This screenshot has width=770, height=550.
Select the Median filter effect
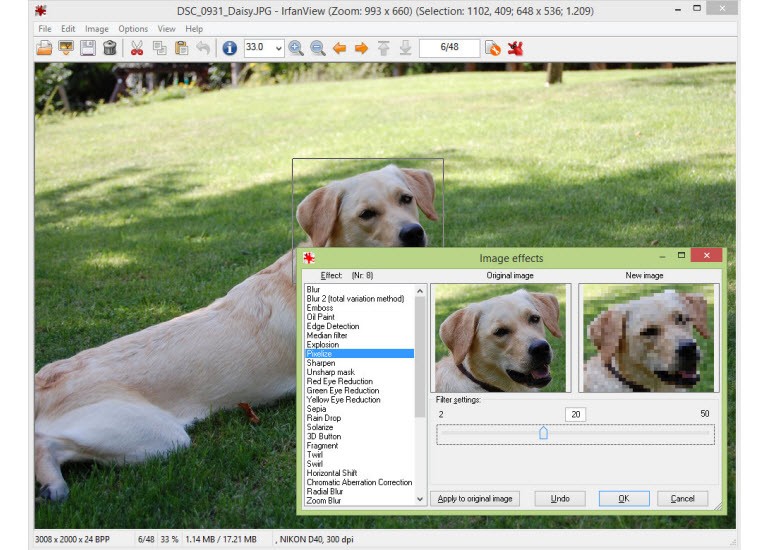click(x=327, y=335)
